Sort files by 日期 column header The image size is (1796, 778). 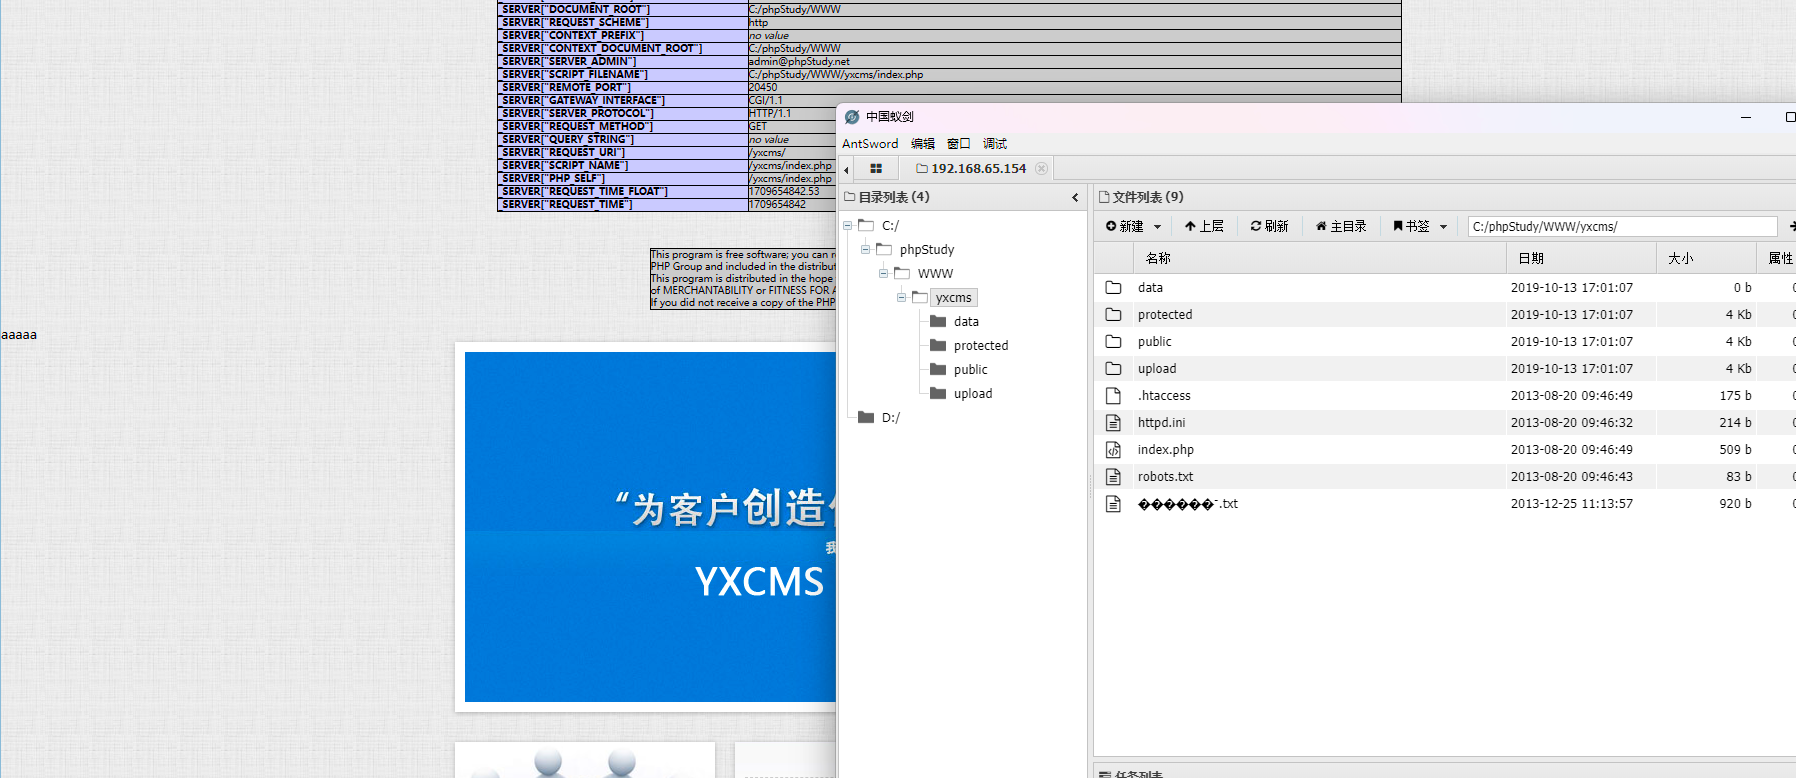tap(1530, 258)
